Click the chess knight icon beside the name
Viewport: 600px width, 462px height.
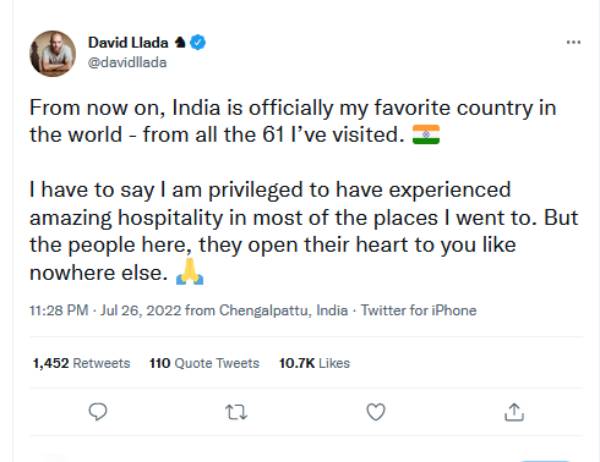[180, 43]
